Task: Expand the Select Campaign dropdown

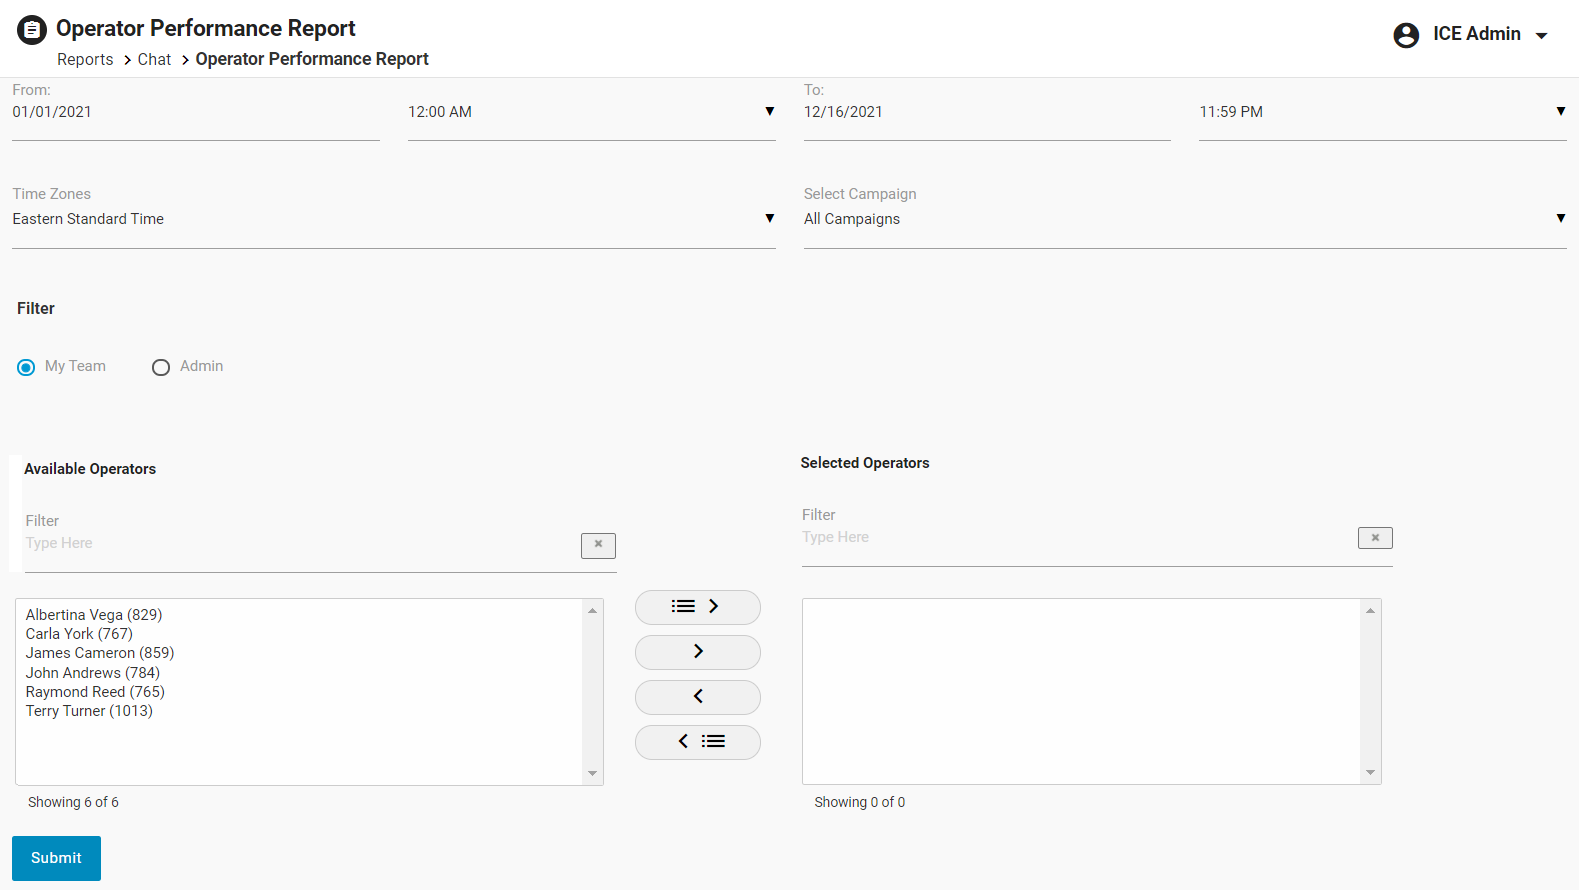Action: [1184, 219]
